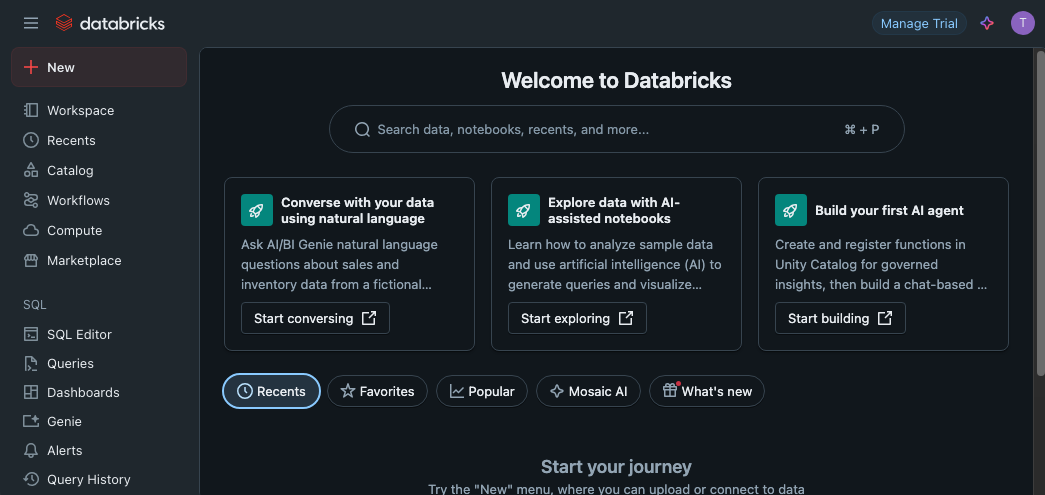1045x495 pixels.
Task: Click the Start conversing button
Action: coord(315,318)
